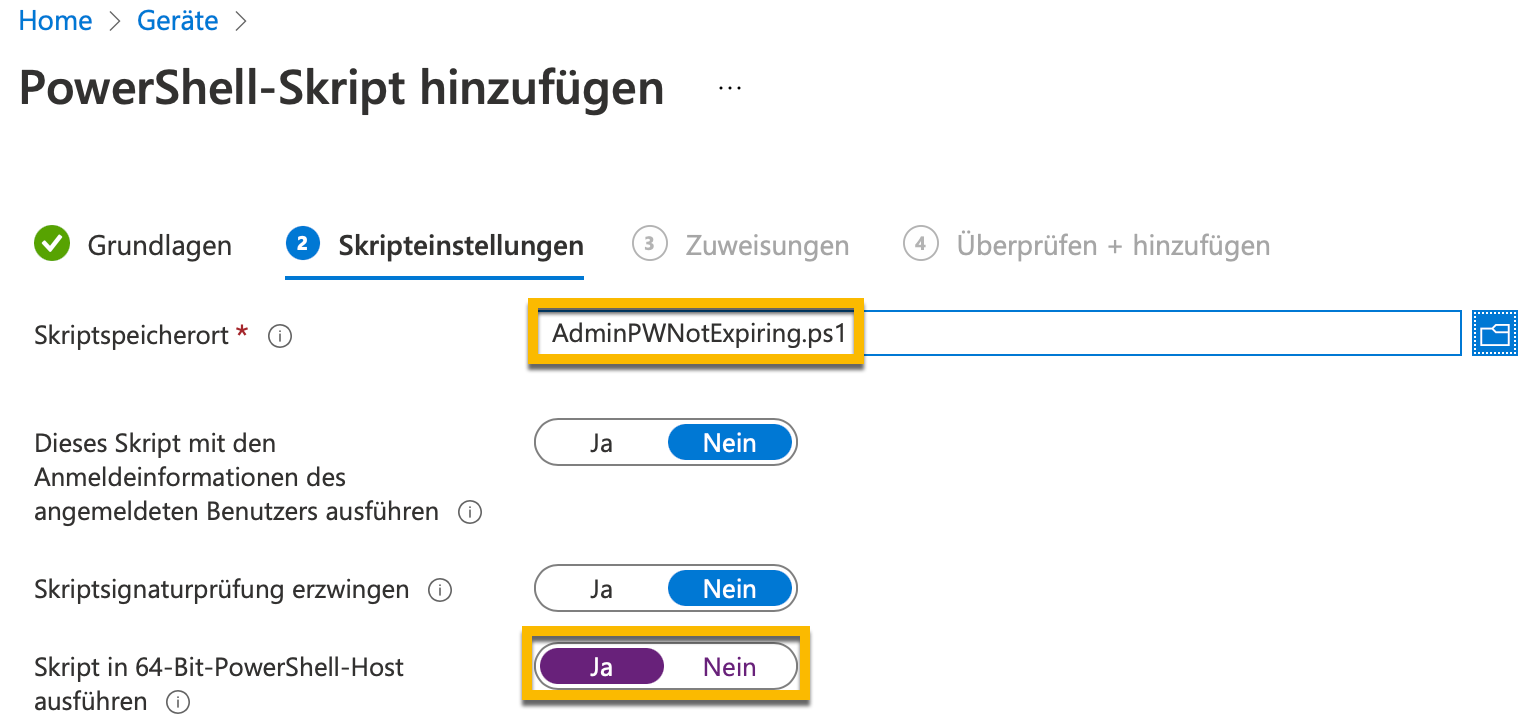This screenshot has height=724, width=1532.
Task: Click info icon for 64-Bit-PowerShell-Host setting
Action: point(178,702)
